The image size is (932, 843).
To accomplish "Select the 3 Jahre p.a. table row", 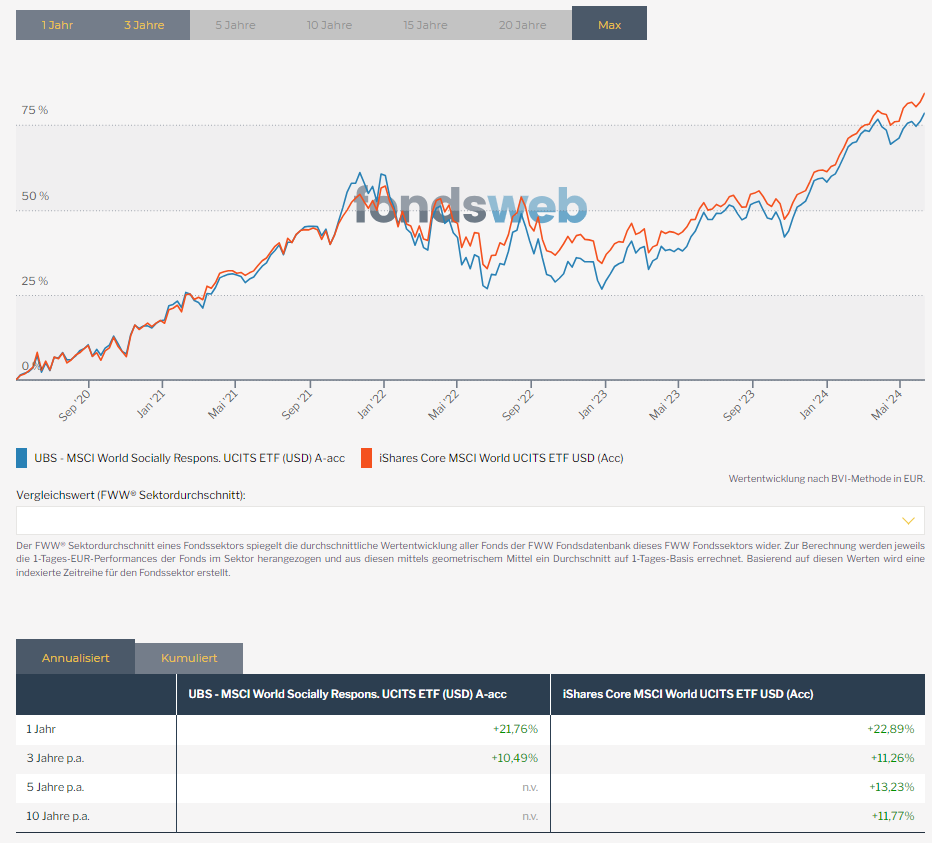I will [55, 758].
